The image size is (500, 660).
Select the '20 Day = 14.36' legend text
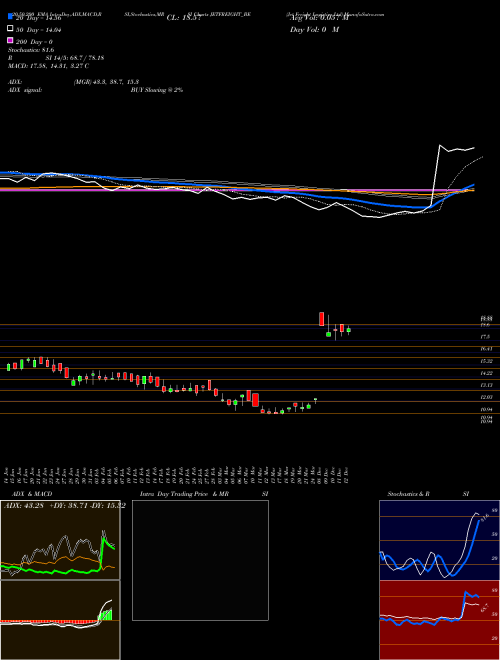pyautogui.click(x=39, y=18)
